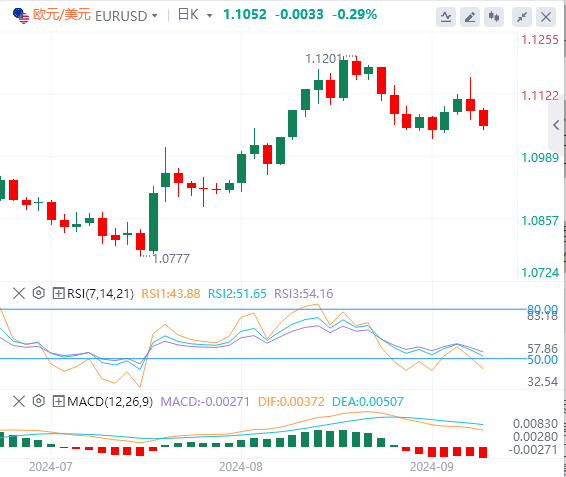Remove the RSI indicator panel
Image resolution: width=566 pixels, height=477 pixels.
(x=19, y=293)
